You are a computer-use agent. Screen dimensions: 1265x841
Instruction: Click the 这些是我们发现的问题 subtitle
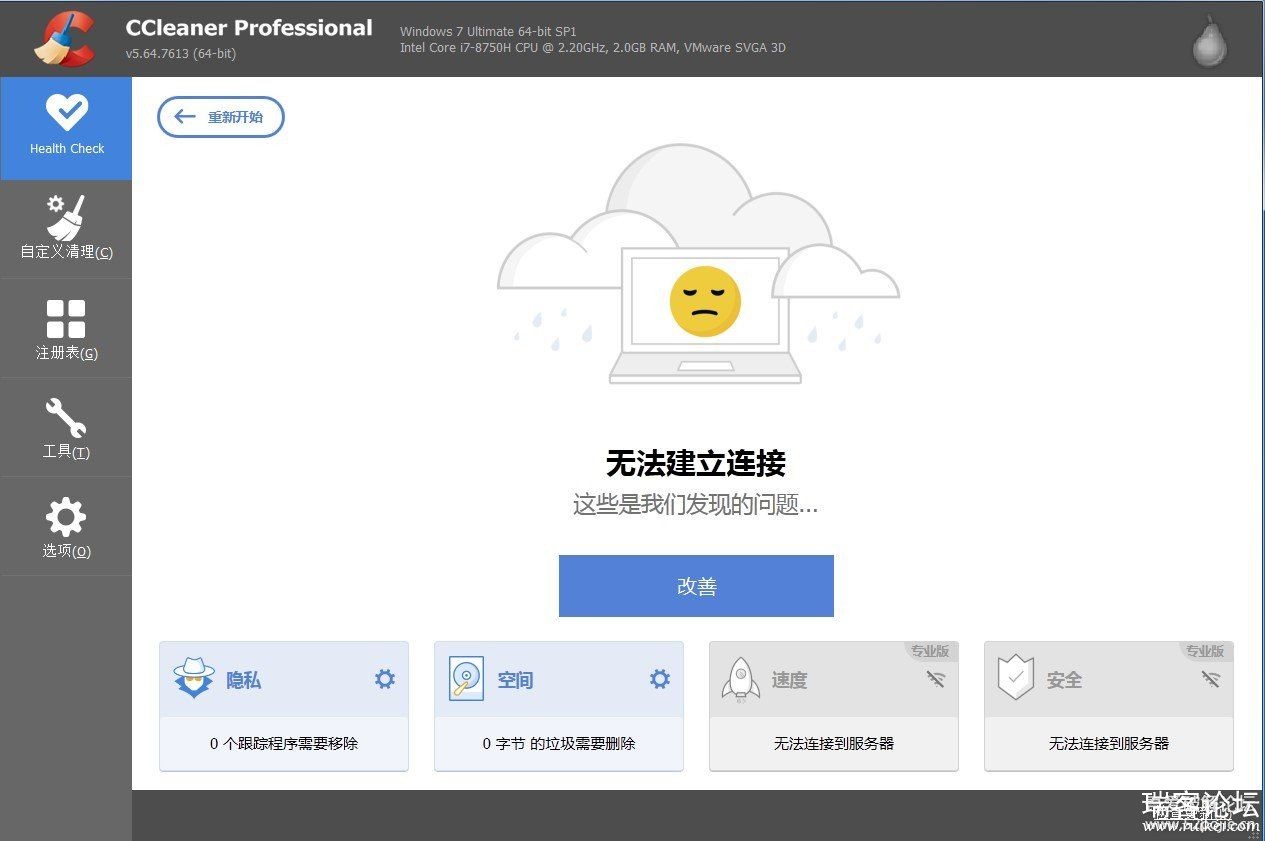pos(696,505)
